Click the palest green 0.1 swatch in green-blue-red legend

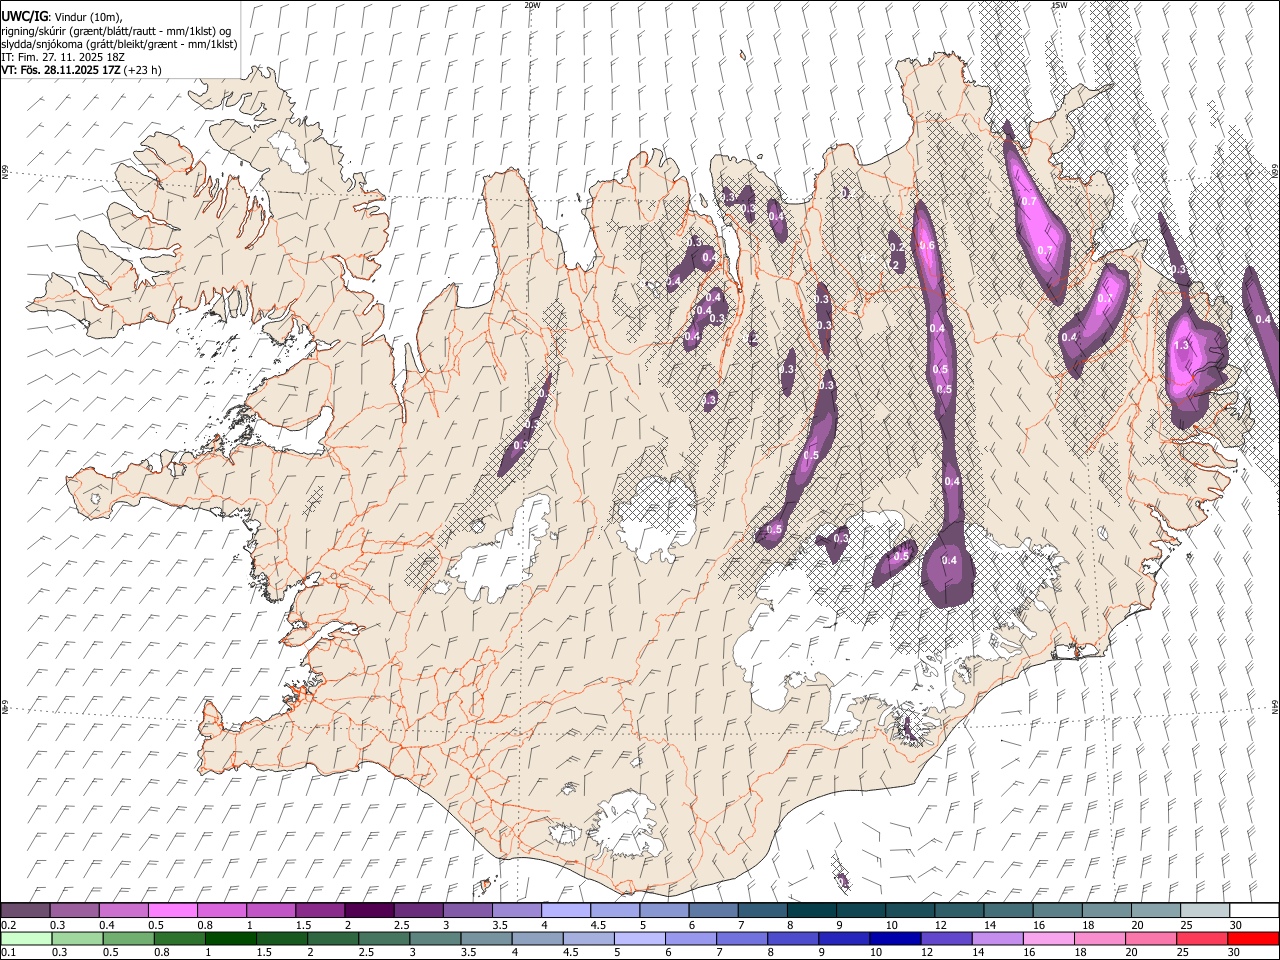[x=26, y=938]
